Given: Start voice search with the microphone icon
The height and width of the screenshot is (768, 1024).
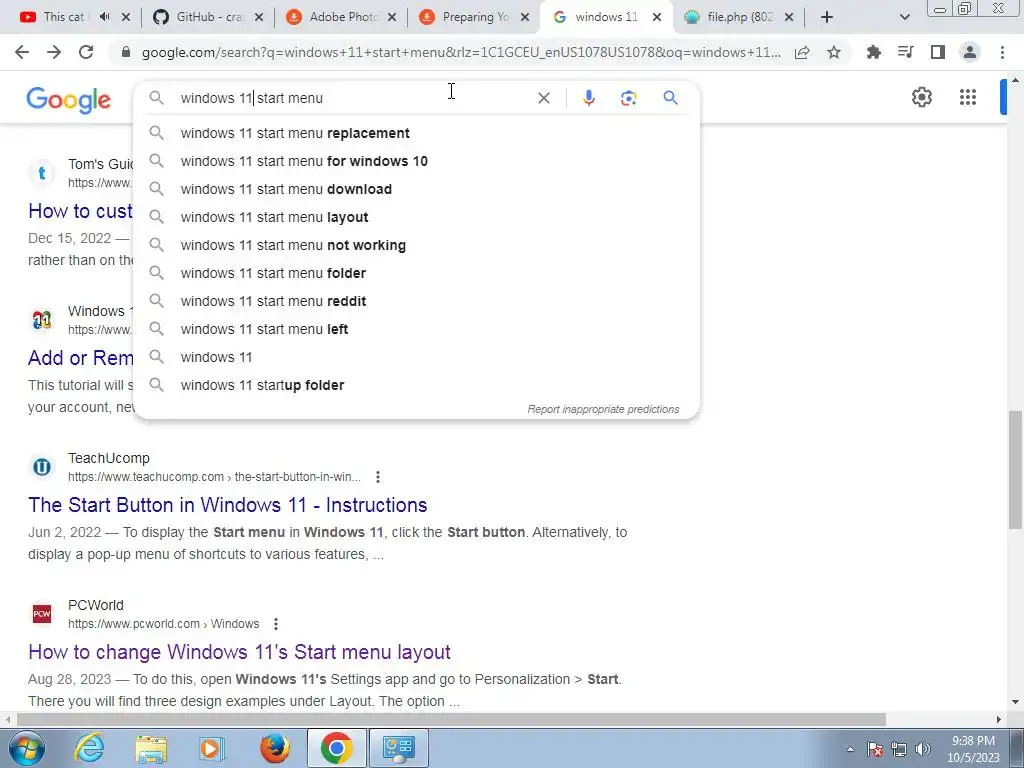Looking at the screenshot, I should 588,98.
